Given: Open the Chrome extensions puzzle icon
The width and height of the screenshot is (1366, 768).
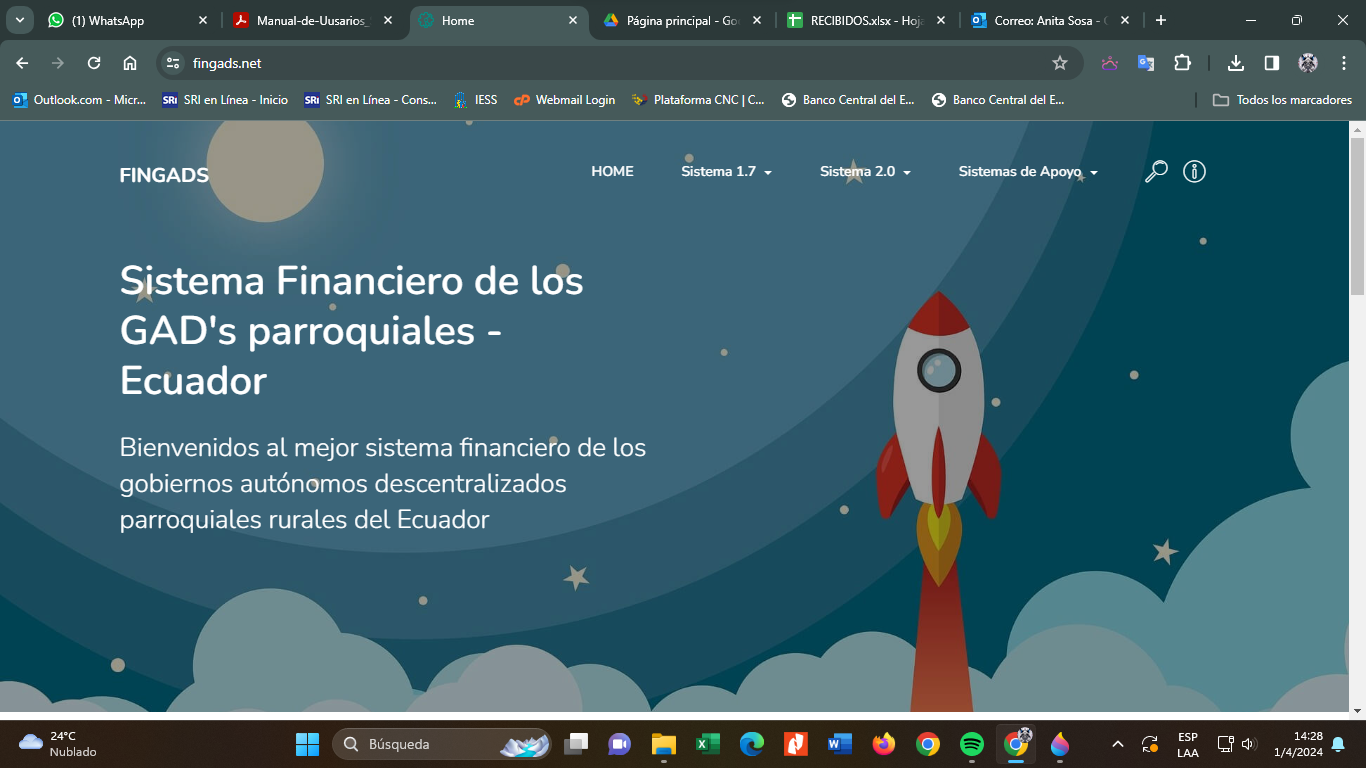Looking at the screenshot, I should point(1182,63).
